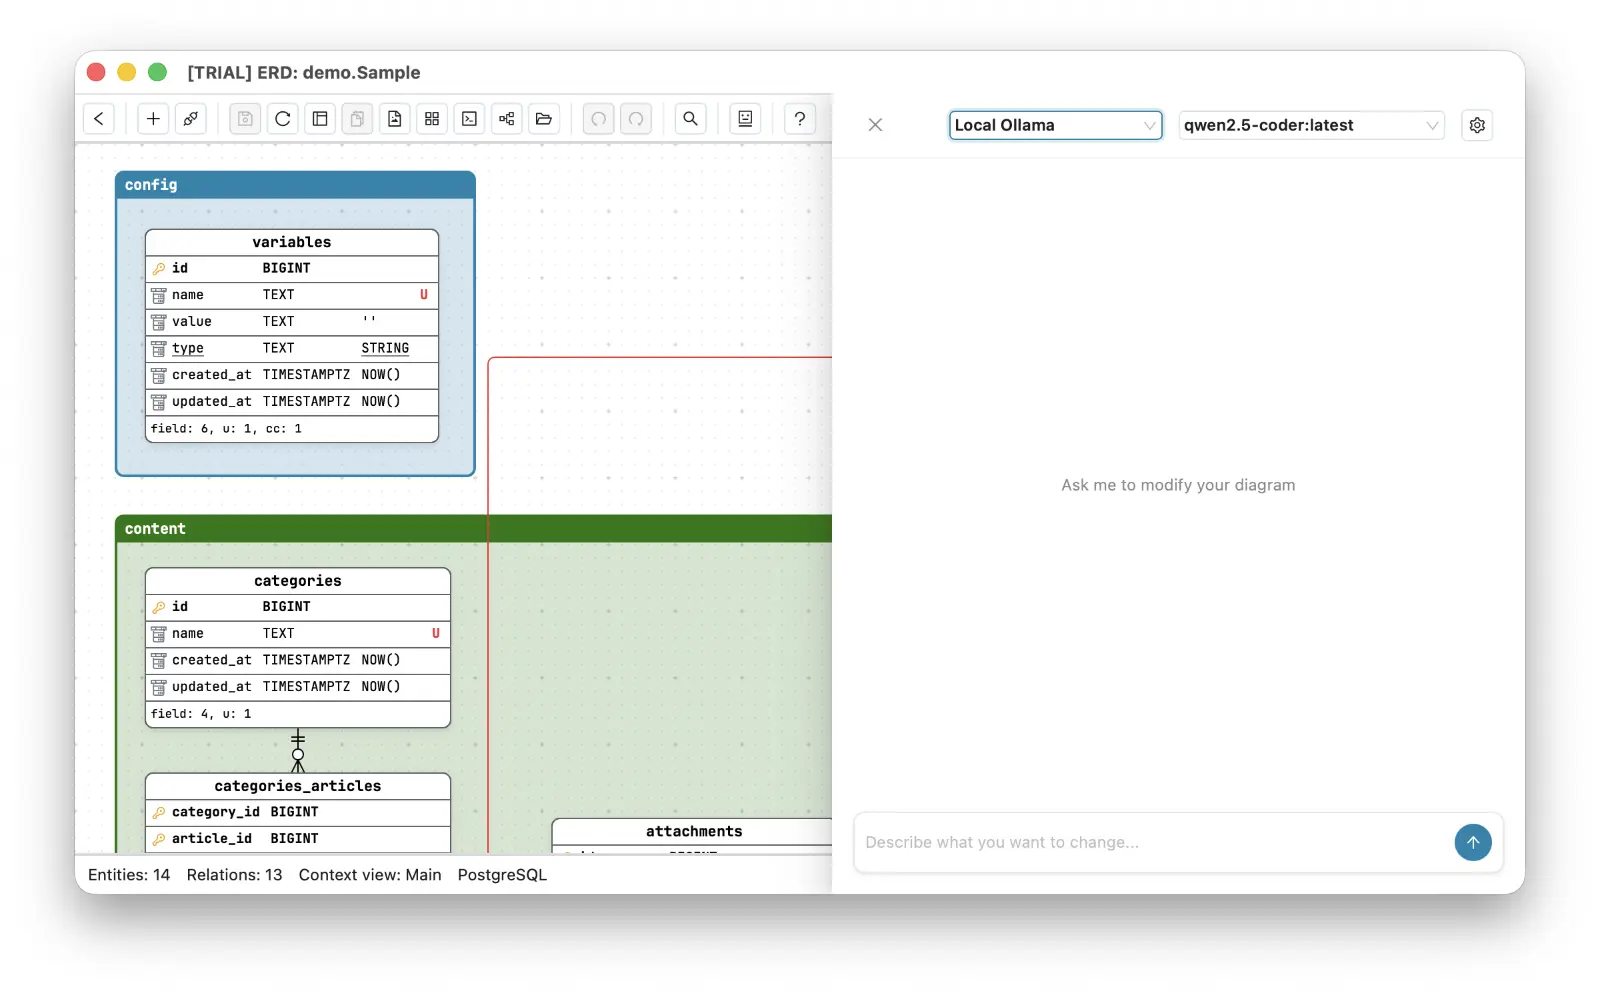Click created_at row in categories table
Viewport: 1600px width, 993px height.
[298, 660]
